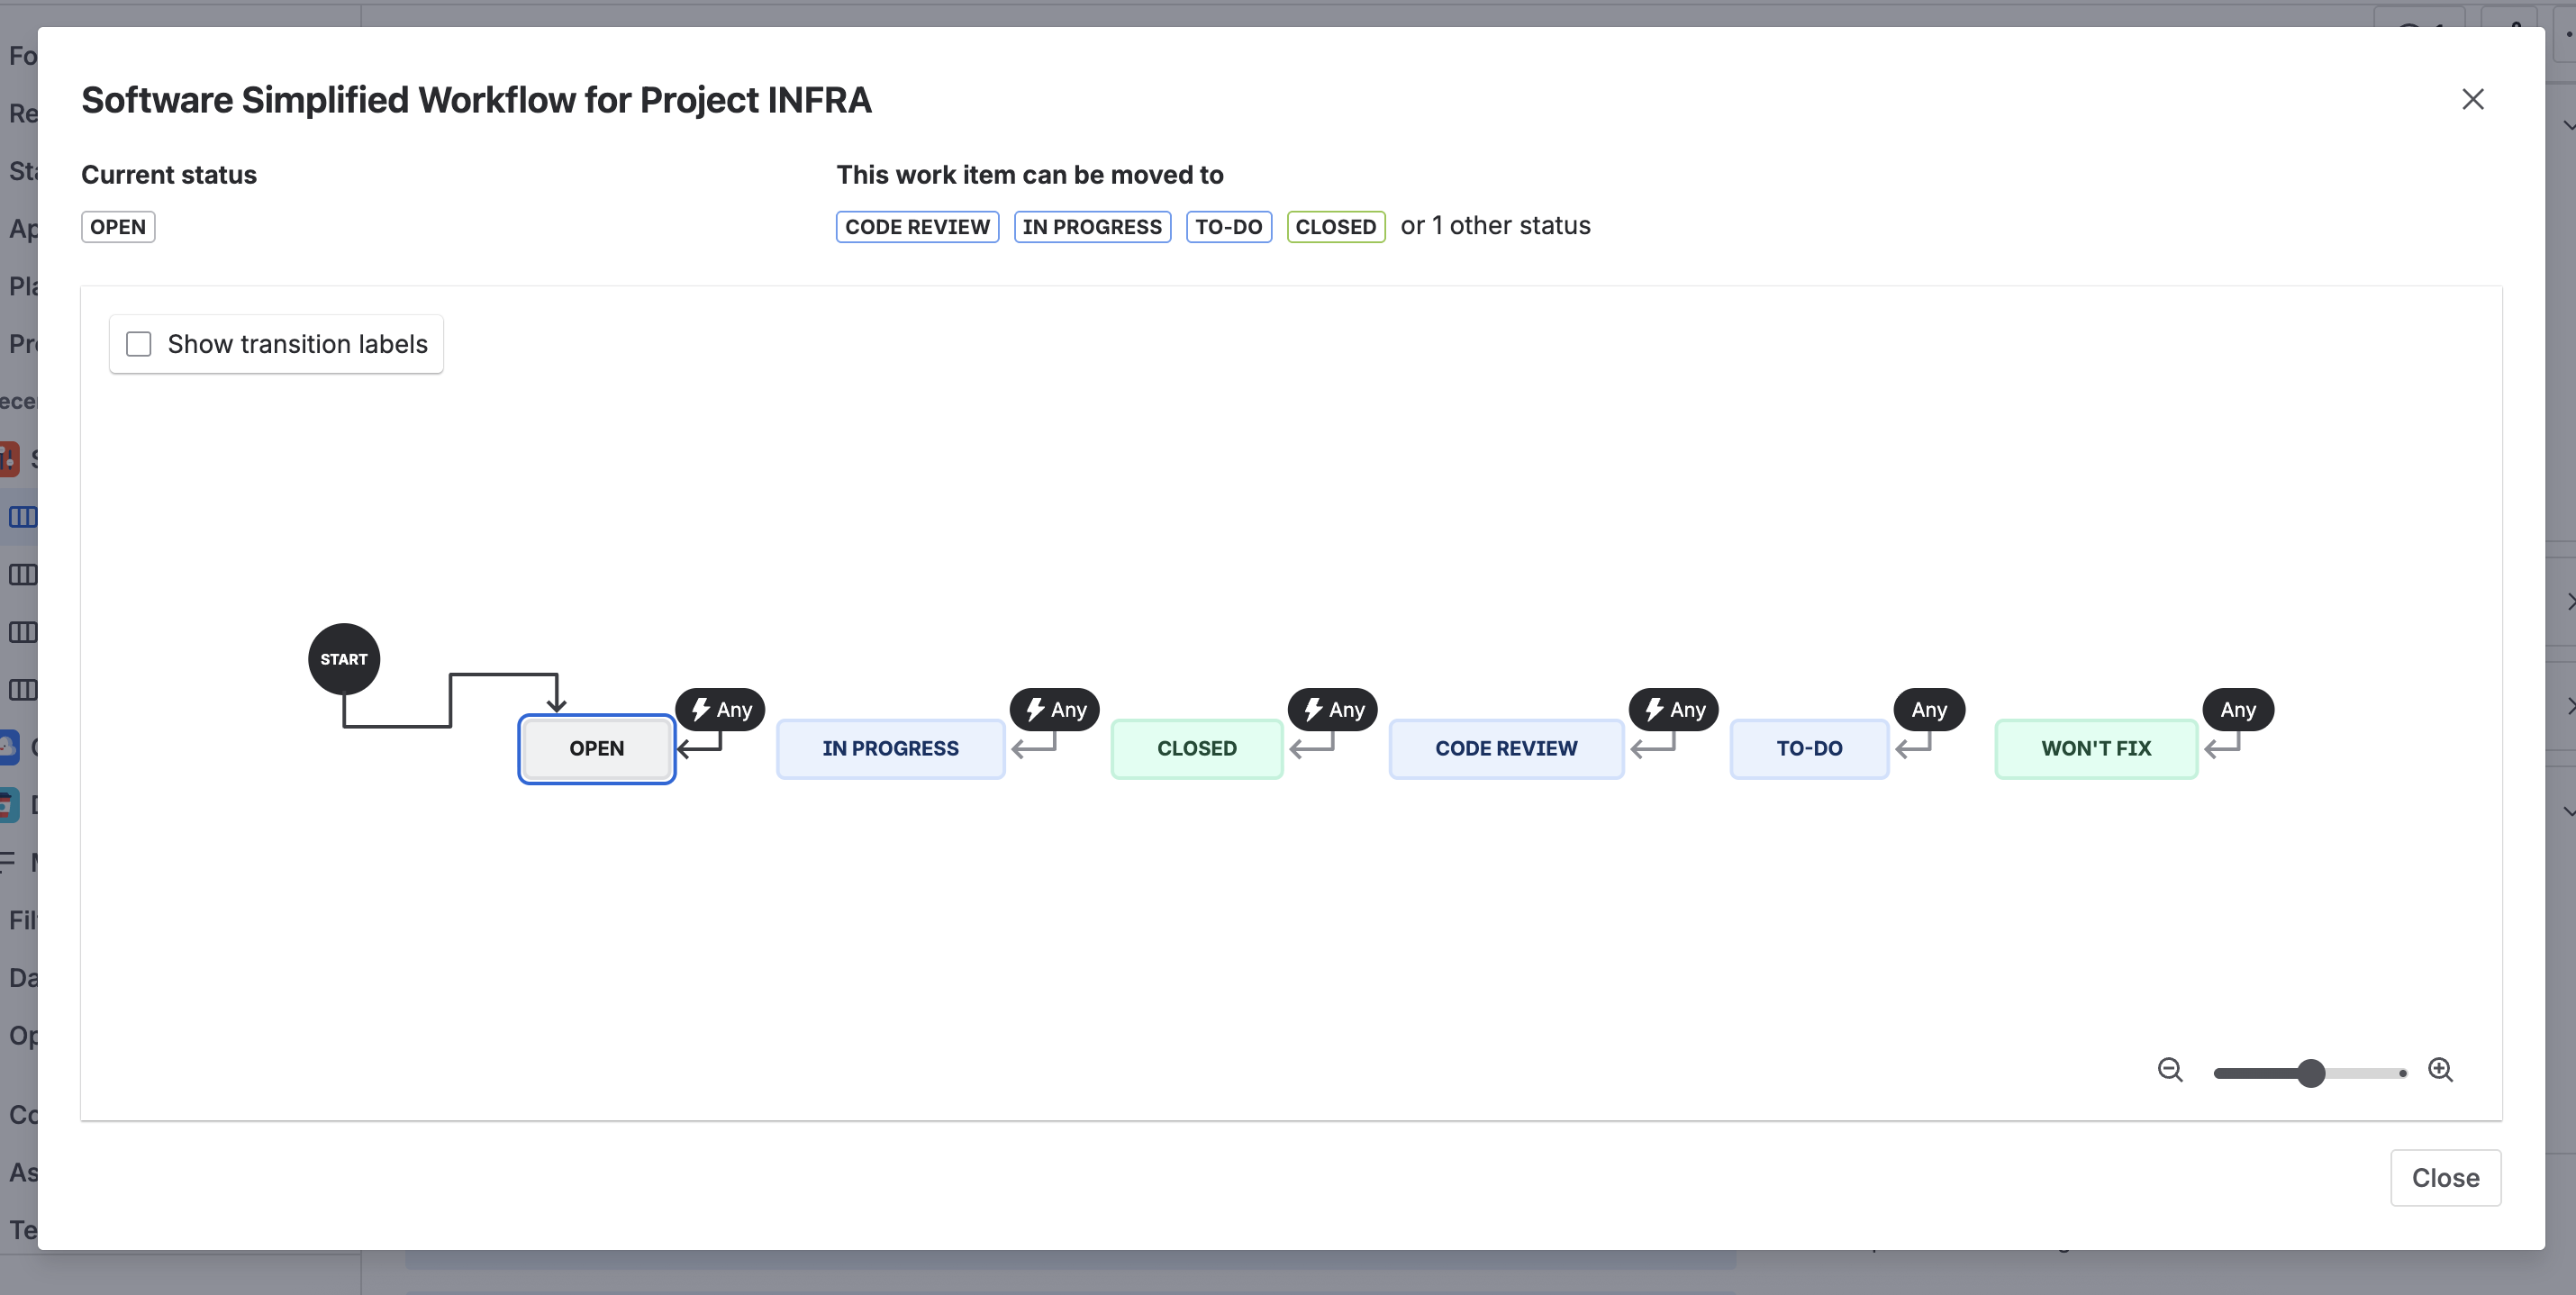Select the CLOSED diagram node
2576x1295 pixels.
[x=1196, y=748]
